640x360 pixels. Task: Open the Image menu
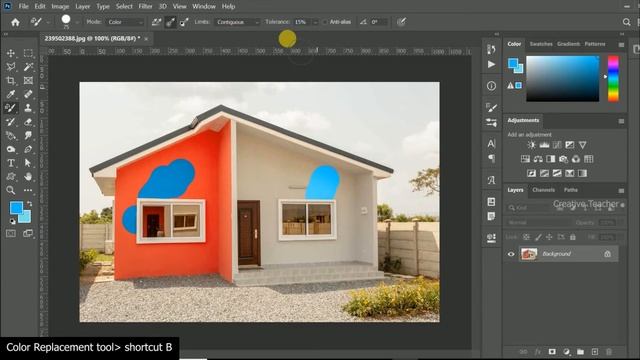coord(60,7)
